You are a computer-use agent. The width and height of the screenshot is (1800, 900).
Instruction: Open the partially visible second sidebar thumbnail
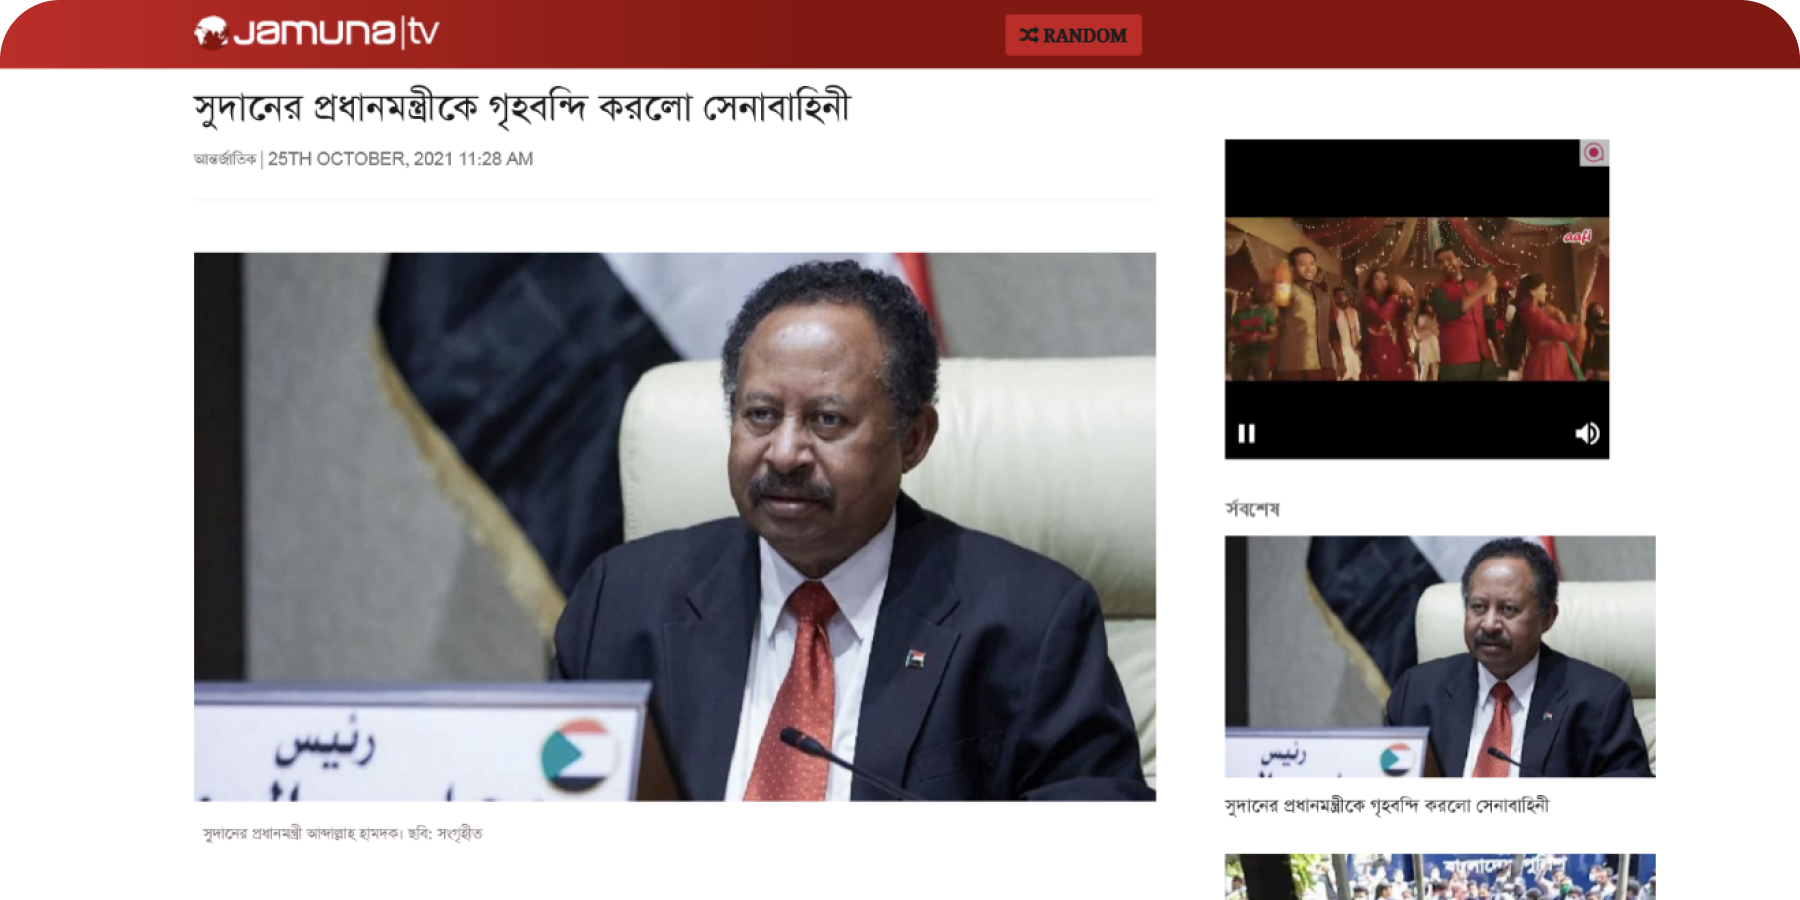click(1439, 877)
